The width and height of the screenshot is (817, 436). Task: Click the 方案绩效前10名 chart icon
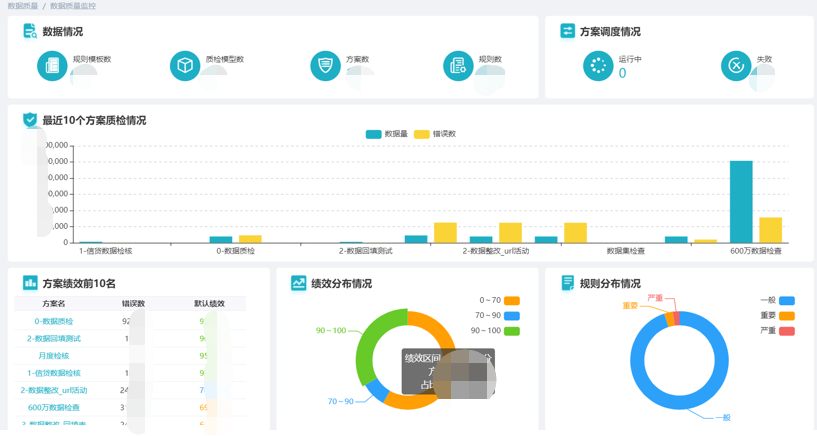tap(30, 283)
